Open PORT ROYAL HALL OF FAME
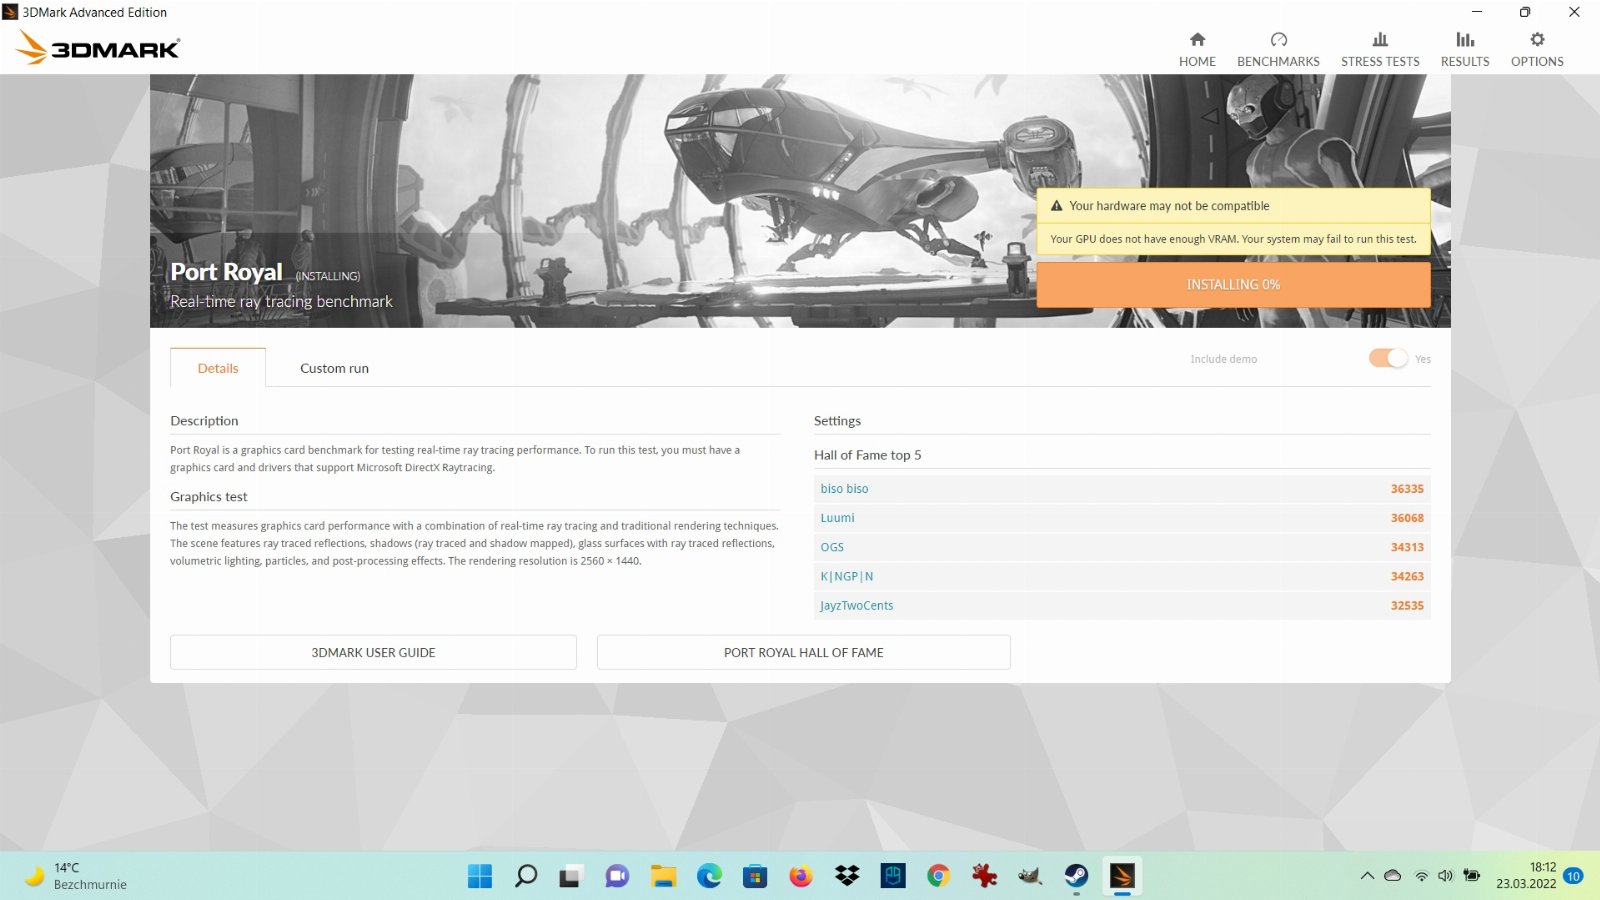The width and height of the screenshot is (1600, 900). [803, 652]
